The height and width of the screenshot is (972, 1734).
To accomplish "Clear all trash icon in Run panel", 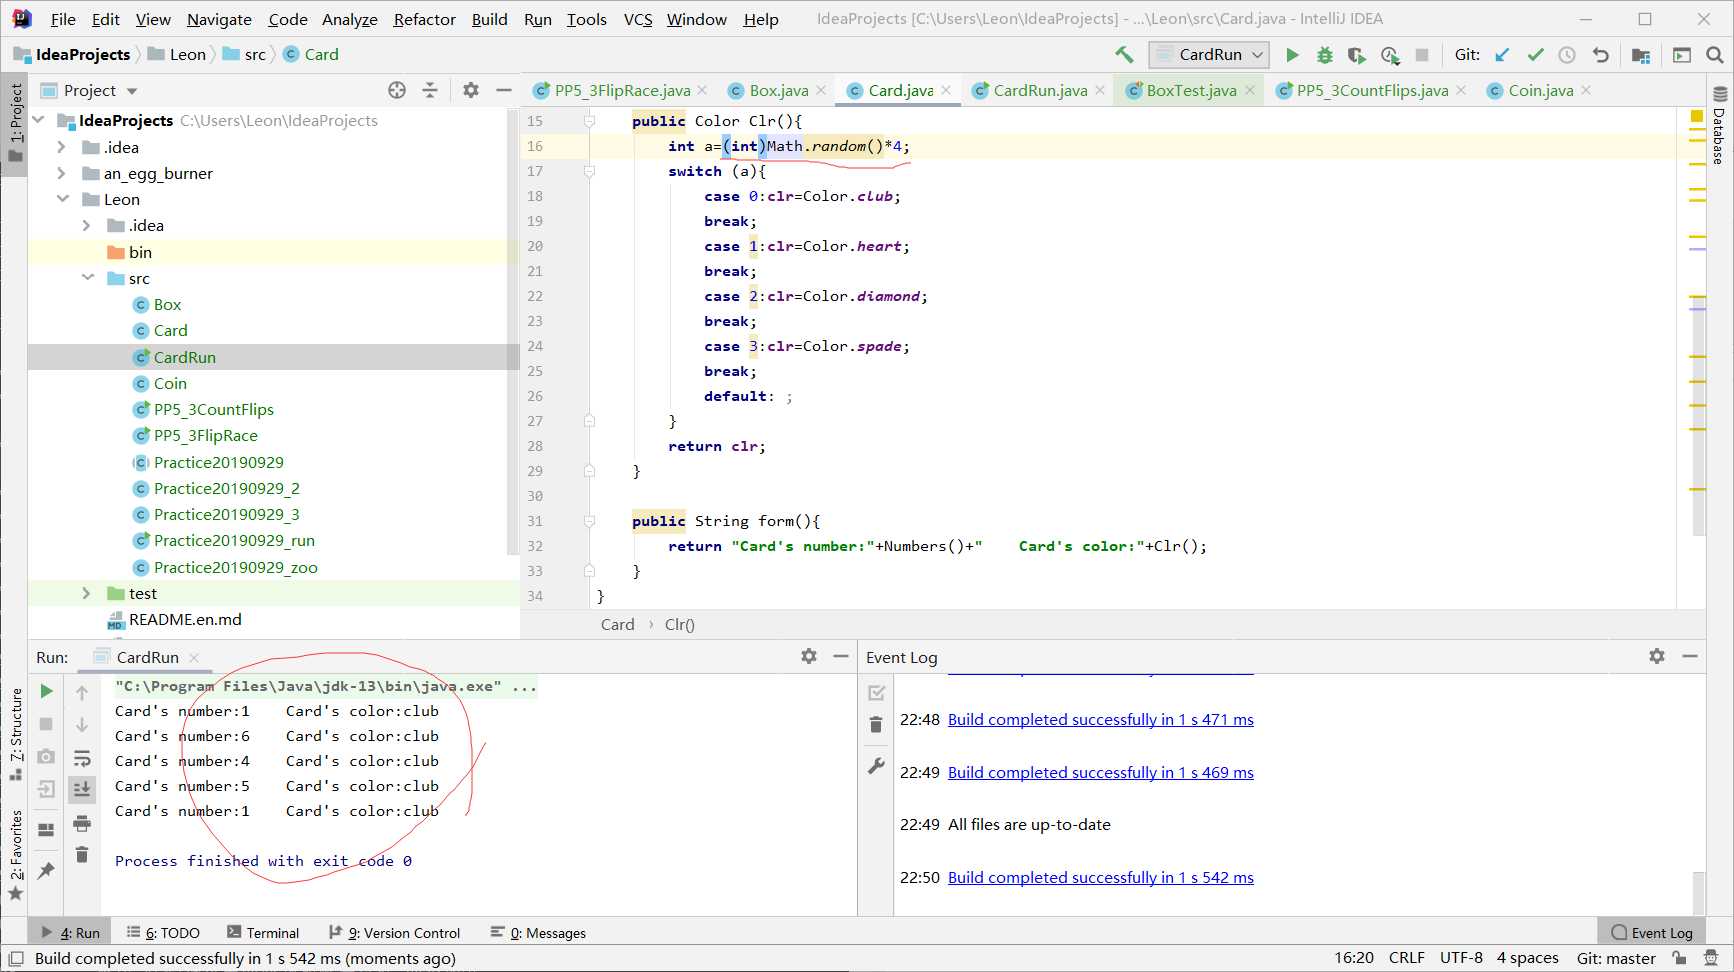I will pyautogui.click(x=82, y=855).
